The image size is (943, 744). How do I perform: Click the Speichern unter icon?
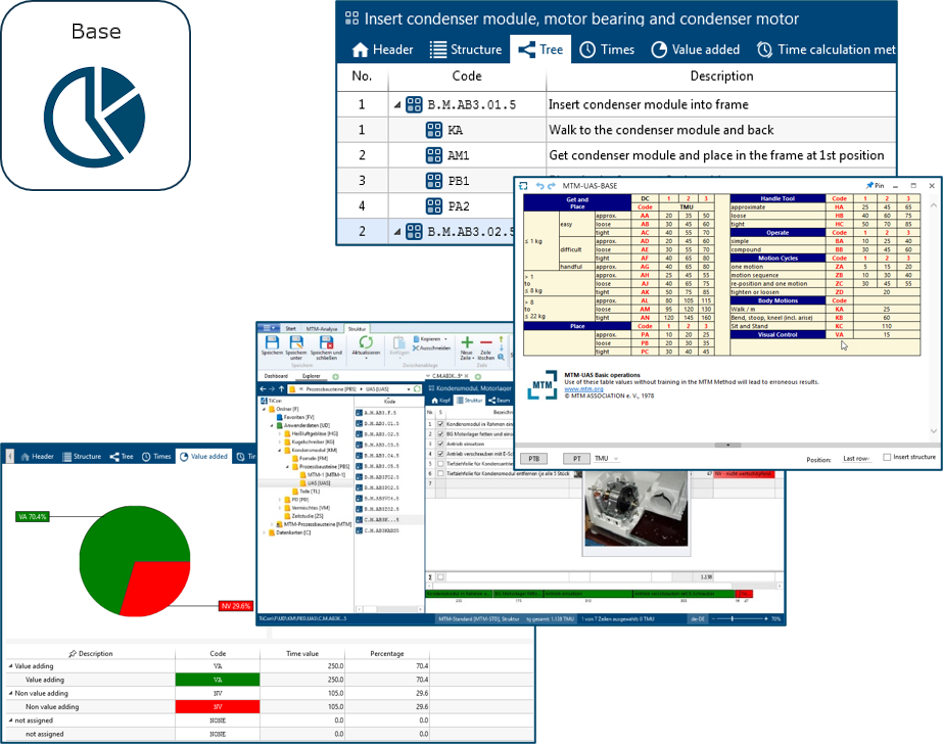point(296,343)
